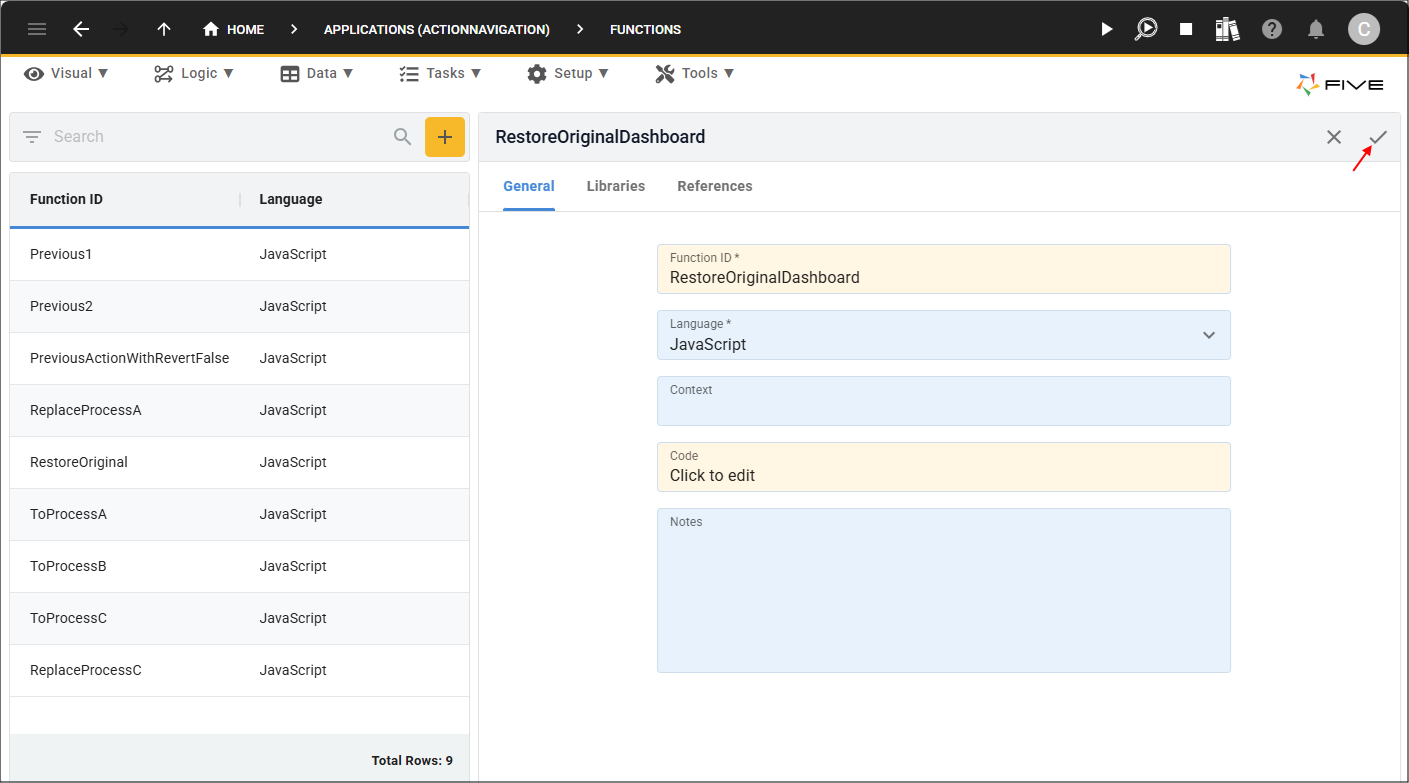The image size is (1409, 783).
Task: Open the Visual menu
Action: (x=66, y=73)
